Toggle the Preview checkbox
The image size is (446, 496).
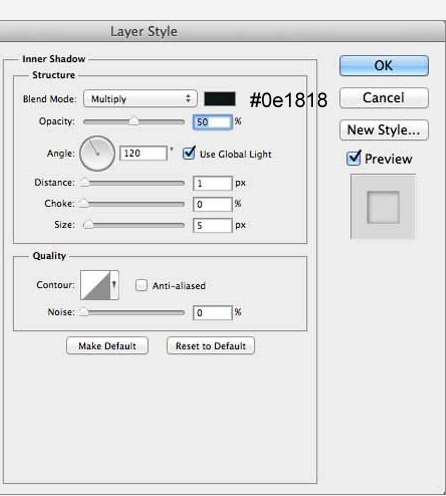pos(354,158)
